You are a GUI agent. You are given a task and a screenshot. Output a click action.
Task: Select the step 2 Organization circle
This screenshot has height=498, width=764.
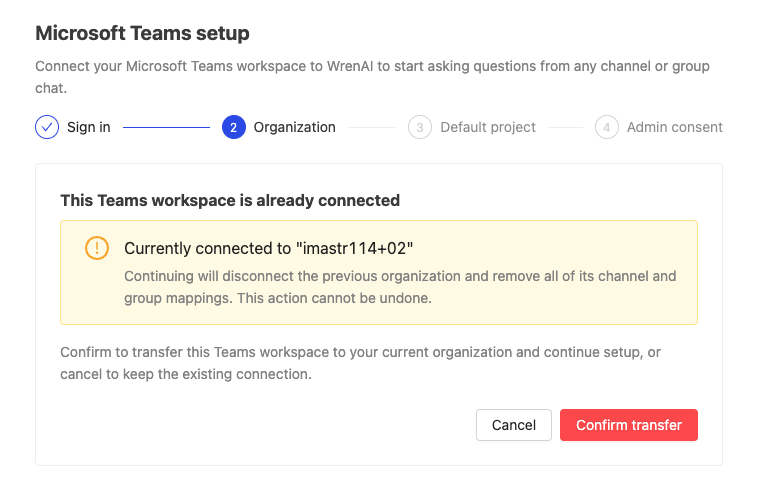pyautogui.click(x=234, y=127)
